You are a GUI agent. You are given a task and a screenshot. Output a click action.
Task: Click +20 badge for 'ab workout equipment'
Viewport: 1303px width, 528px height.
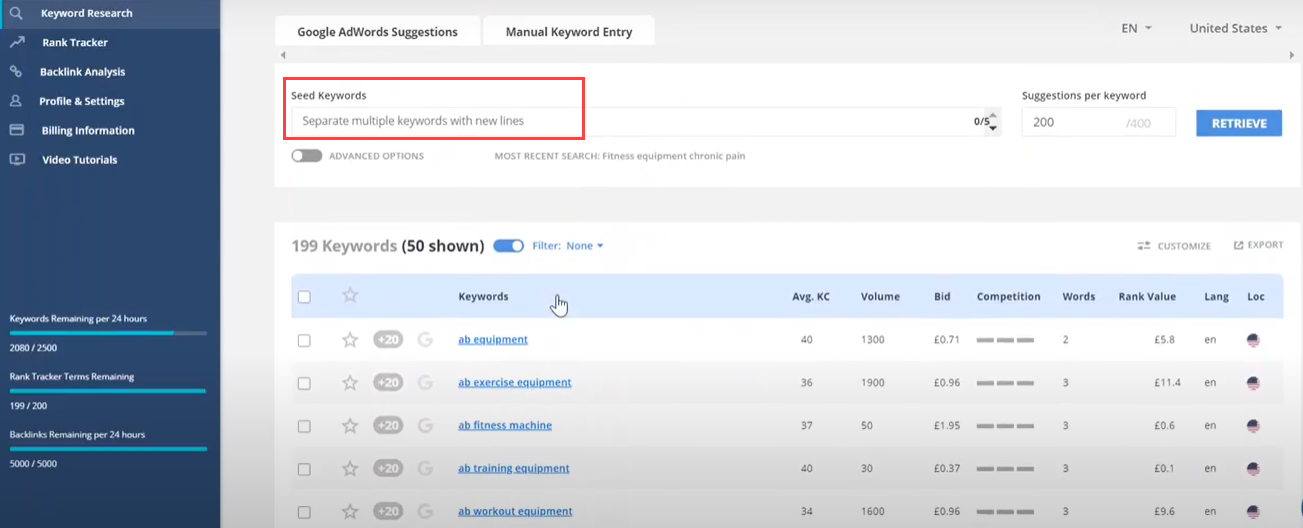388,512
